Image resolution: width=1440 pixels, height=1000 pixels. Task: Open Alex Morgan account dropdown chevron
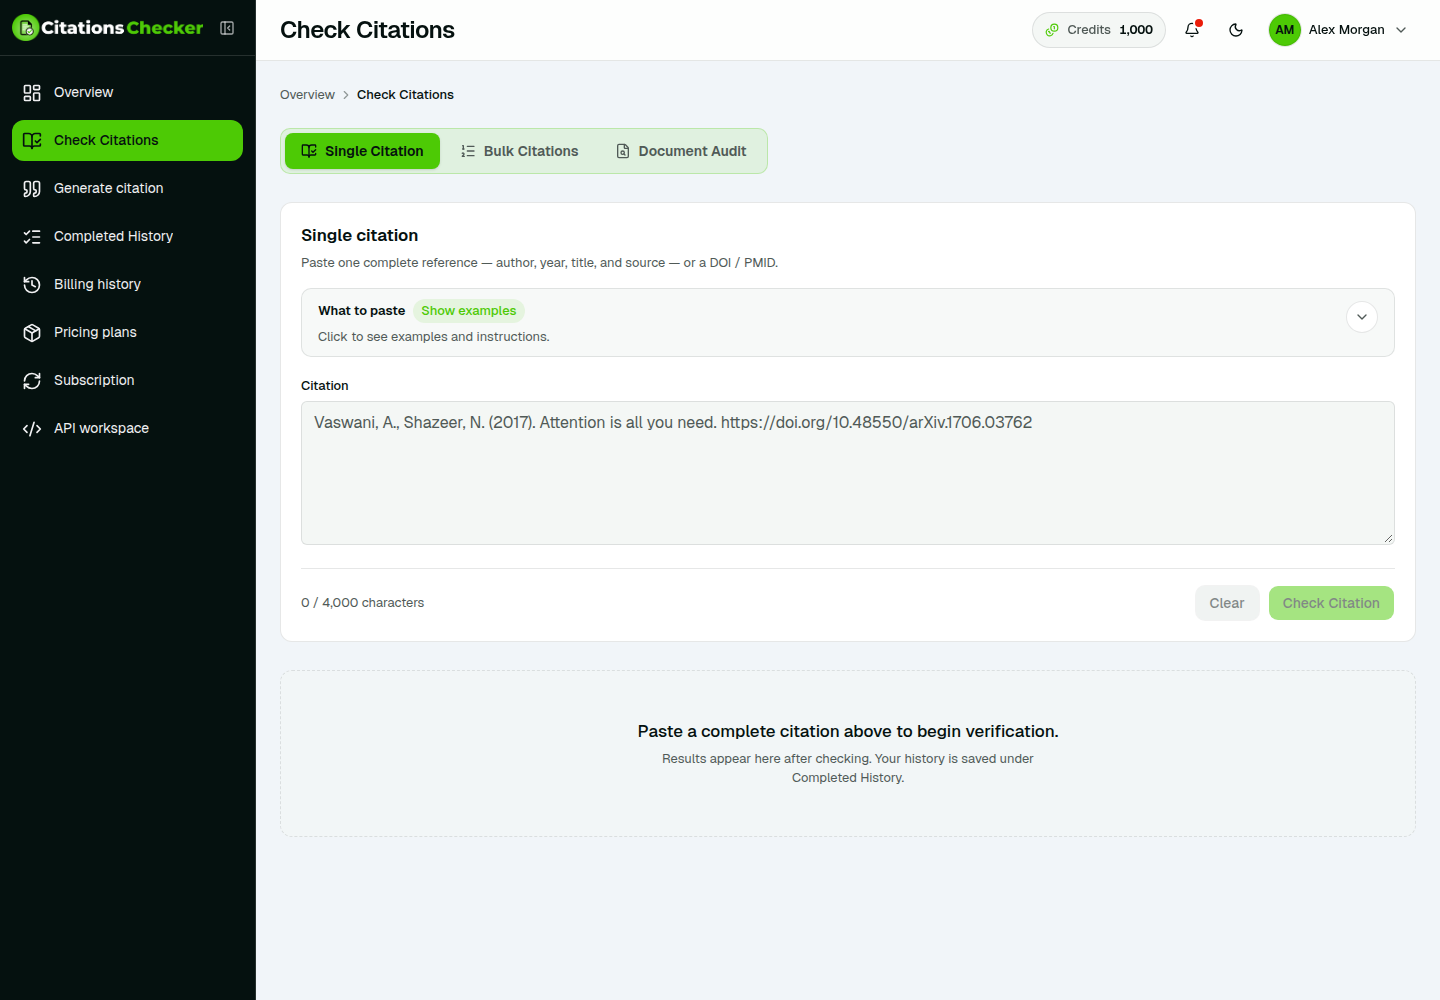[1401, 30]
